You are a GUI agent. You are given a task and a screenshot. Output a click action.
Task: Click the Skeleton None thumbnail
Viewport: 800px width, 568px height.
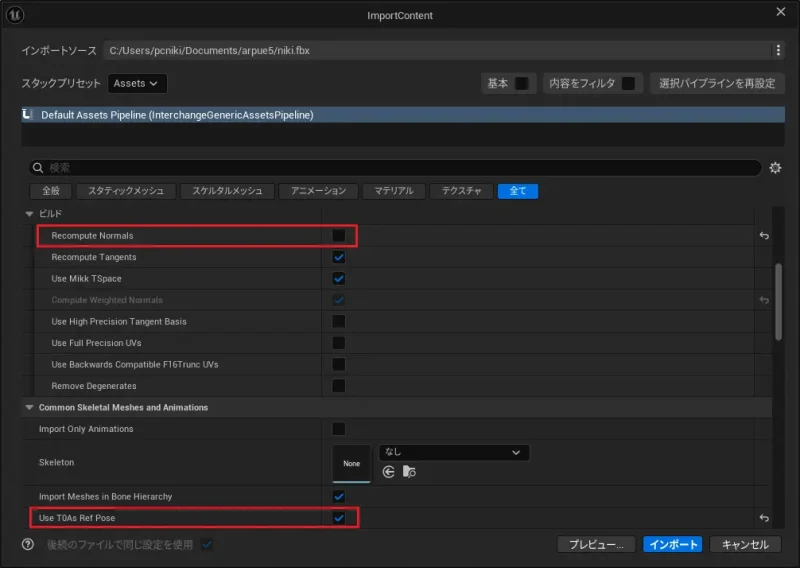pos(352,463)
